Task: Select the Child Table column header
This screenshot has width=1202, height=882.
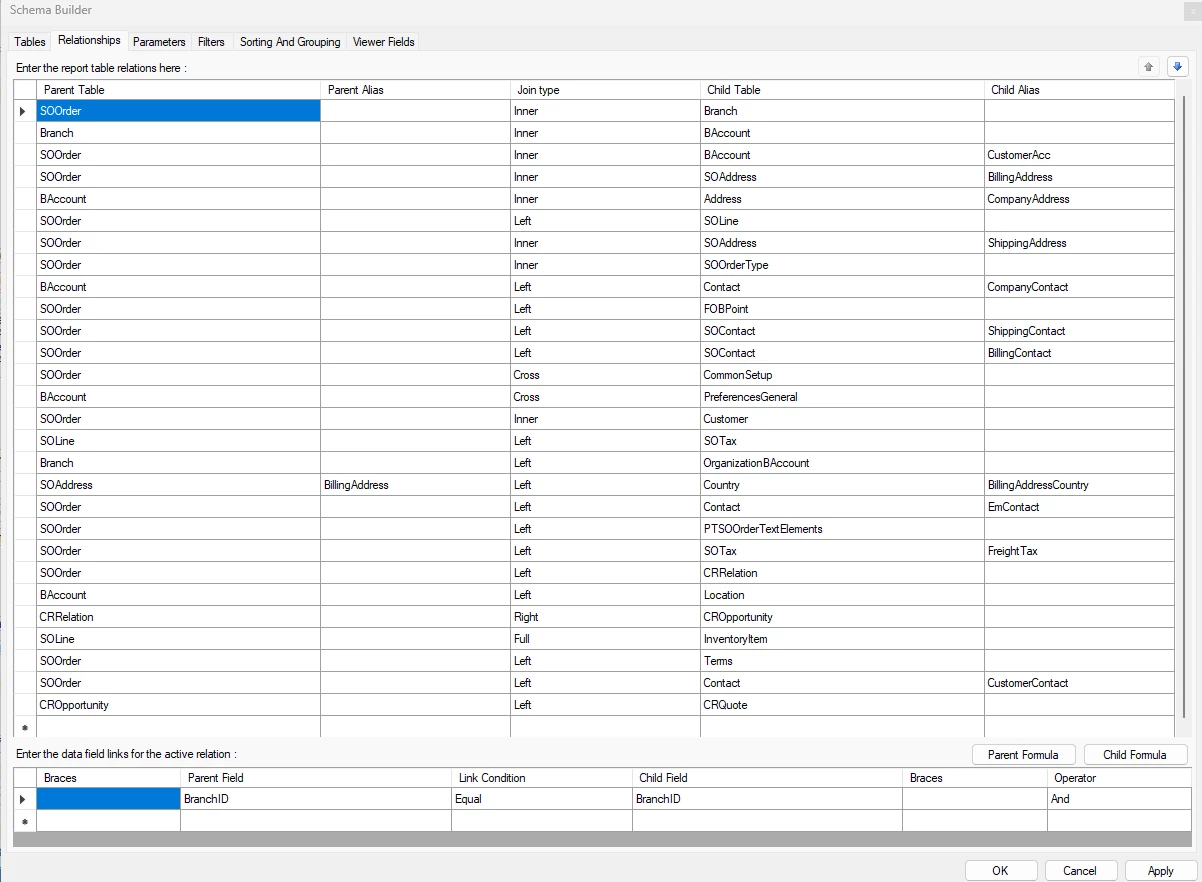Action: pos(842,90)
